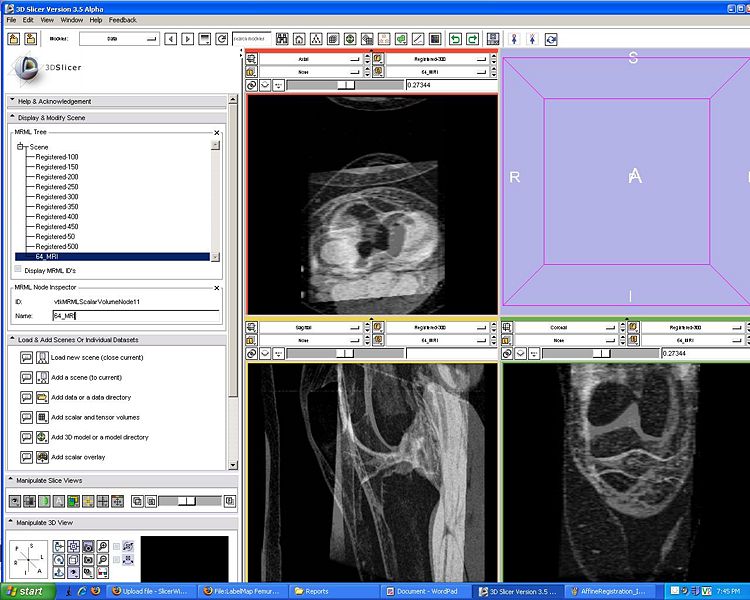Viewport: 750px width, 600px height.
Task: Toggle the upper checkbox in Manipulate 3D View
Action: click(x=117, y=546)
